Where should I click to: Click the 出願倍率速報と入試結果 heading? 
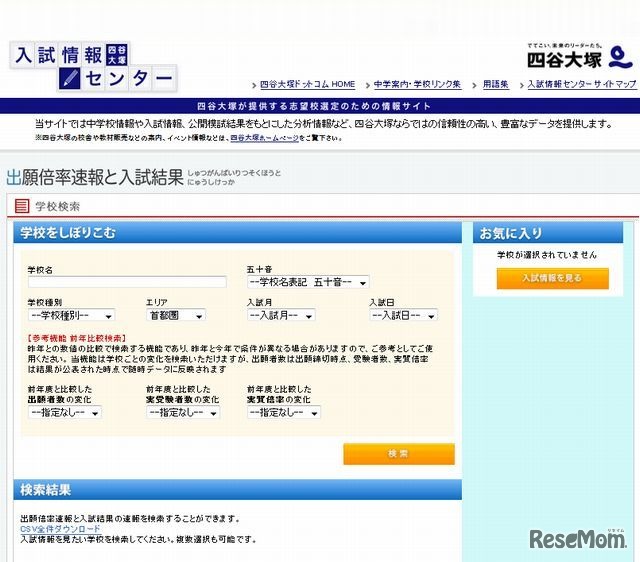click(95, 178)
